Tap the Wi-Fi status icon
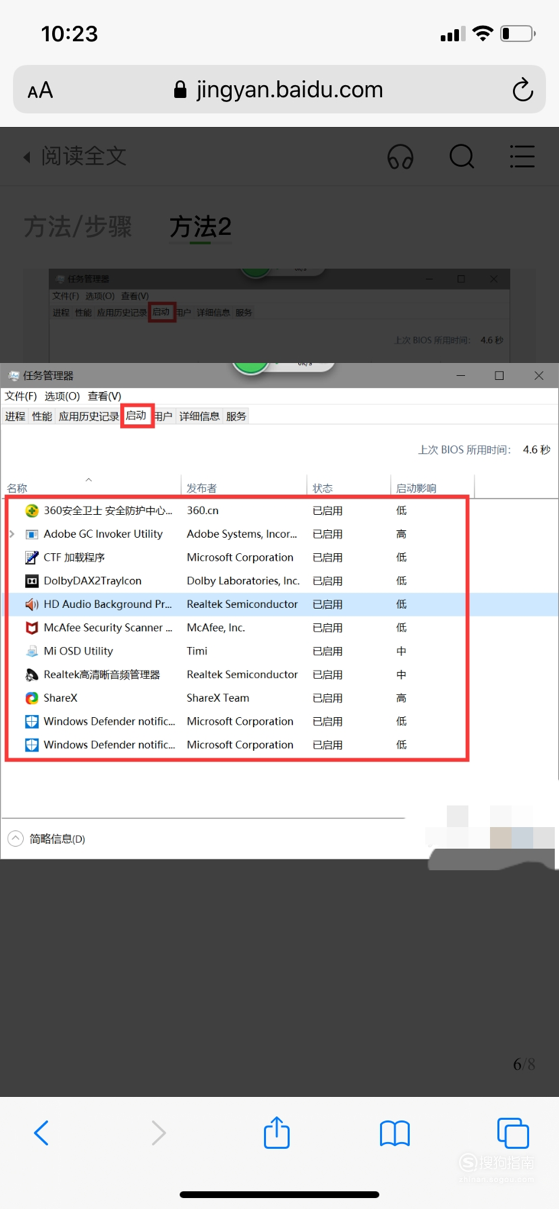The height and width of the screenshot is (1209, 559). click(x=482, y=34)
